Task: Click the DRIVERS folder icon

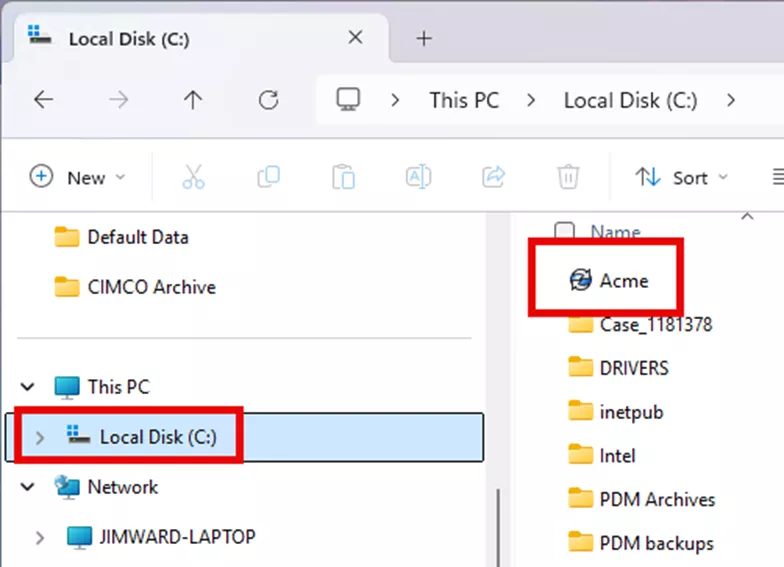Action: (x=580, y=366)
